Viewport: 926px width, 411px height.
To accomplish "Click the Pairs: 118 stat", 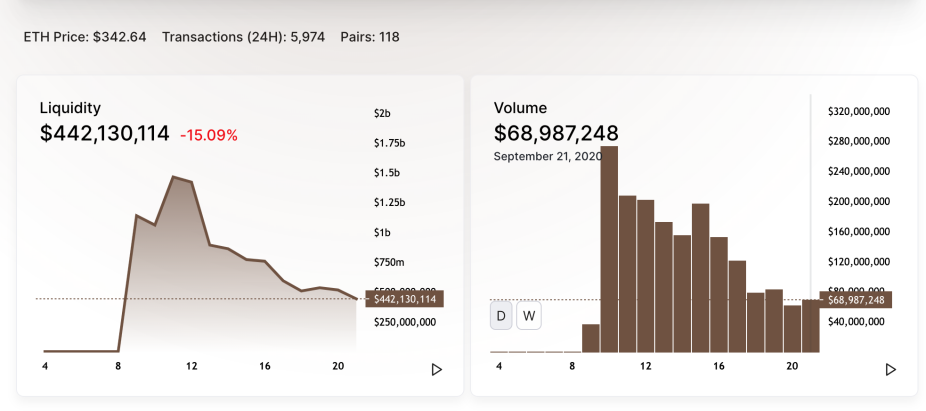I will pyautogui.click(x=370, y=37).
